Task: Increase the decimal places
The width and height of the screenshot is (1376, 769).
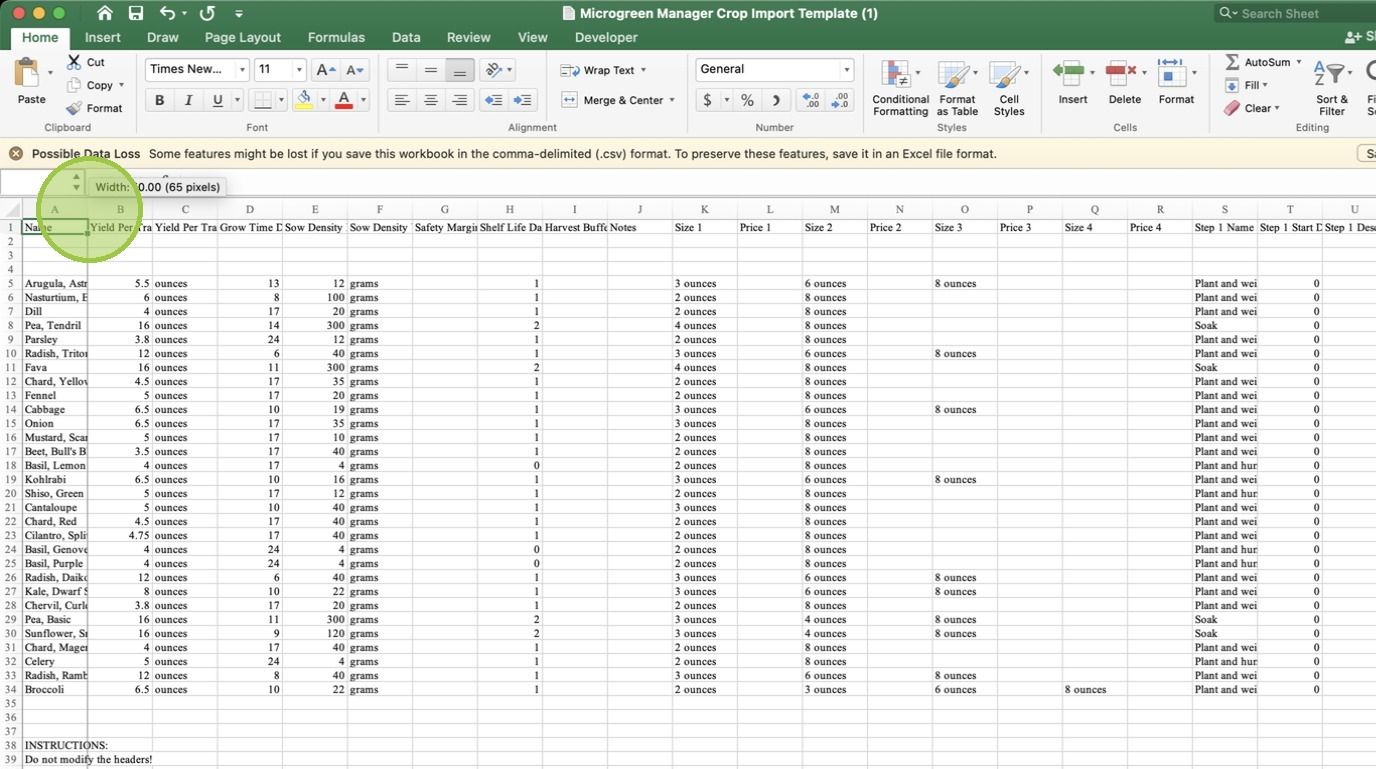Action: pyautogui.click(x=811, y=100)
